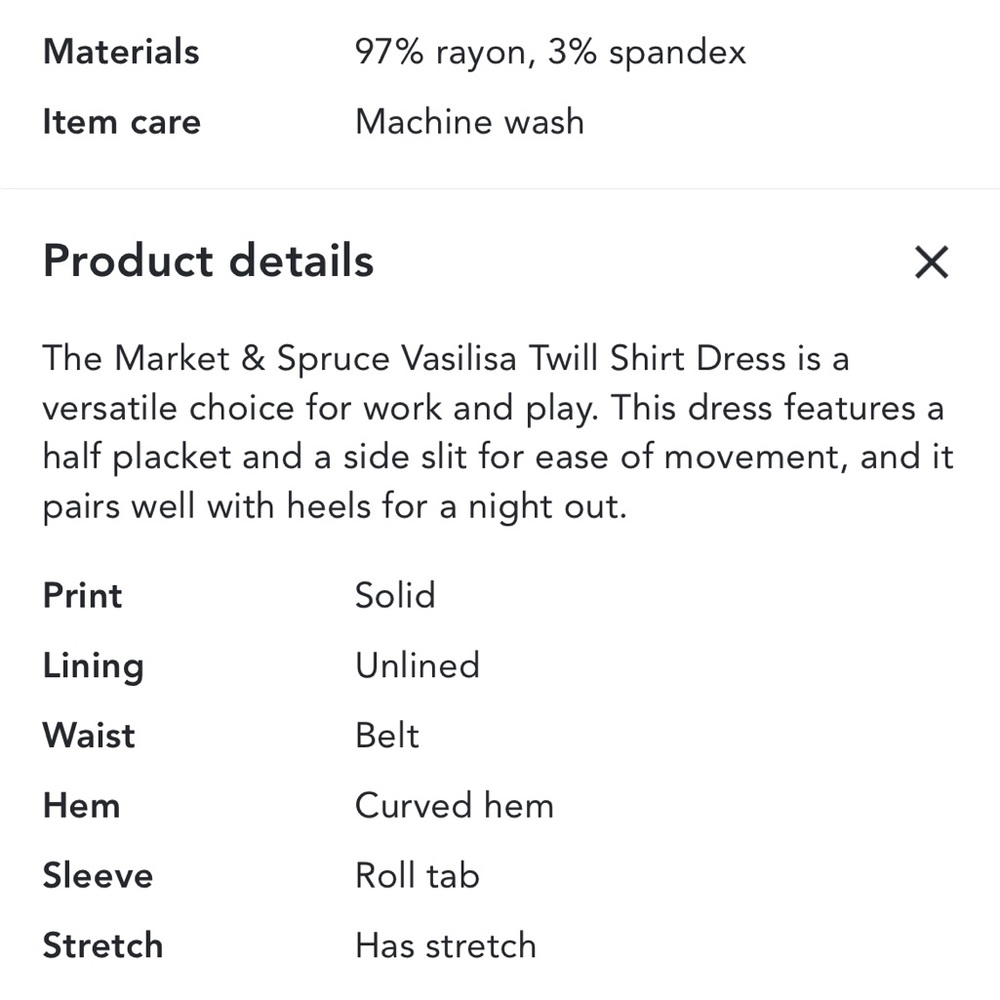The height and width of the screenshot is (1000, 1000).
Task: Tap the Machine wash value
Action: point(469,122)
